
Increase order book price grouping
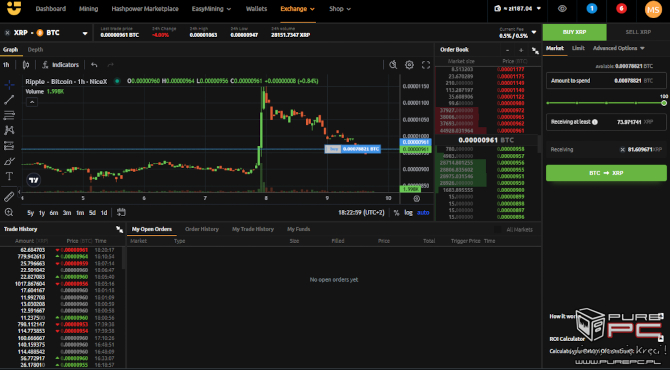point(521,50)
